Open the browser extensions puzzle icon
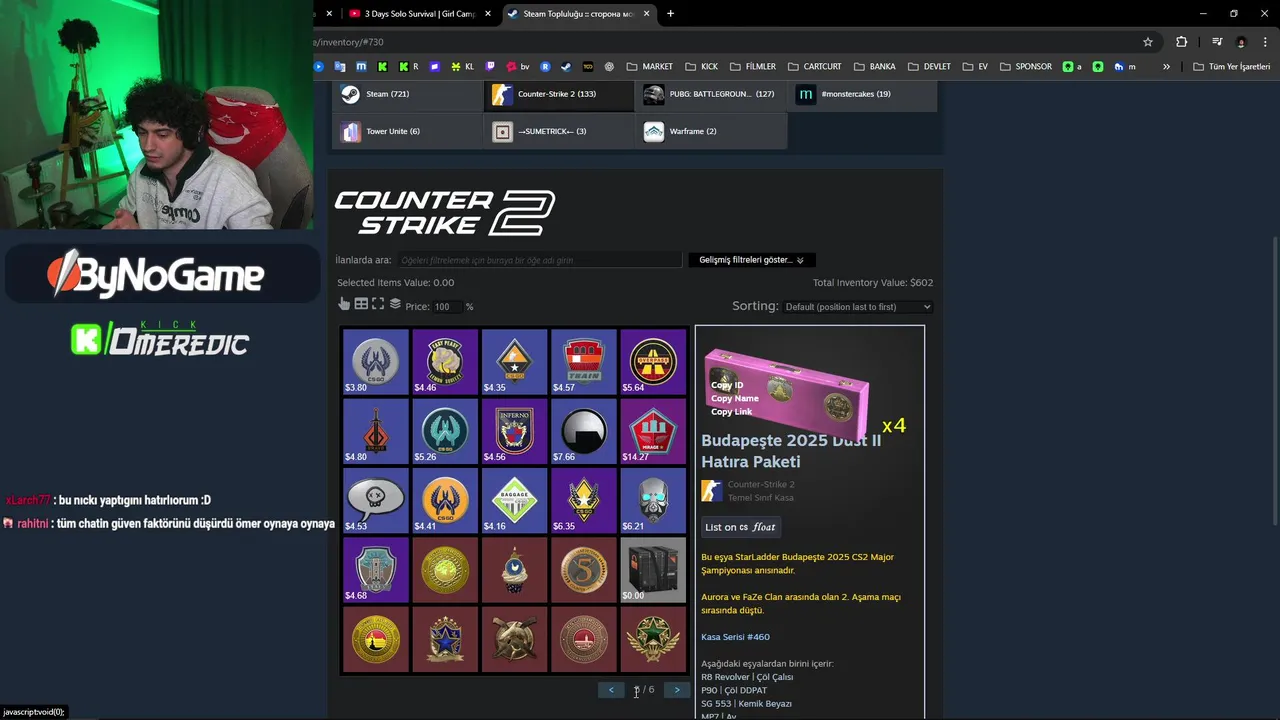 coord(1181,42)
